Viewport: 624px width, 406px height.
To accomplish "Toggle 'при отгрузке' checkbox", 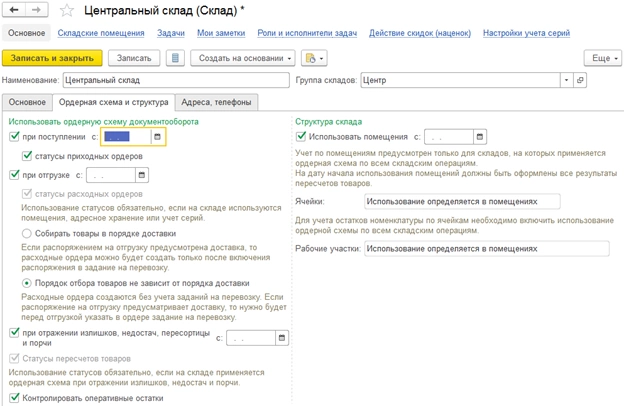I will click(x=14, y=174).
